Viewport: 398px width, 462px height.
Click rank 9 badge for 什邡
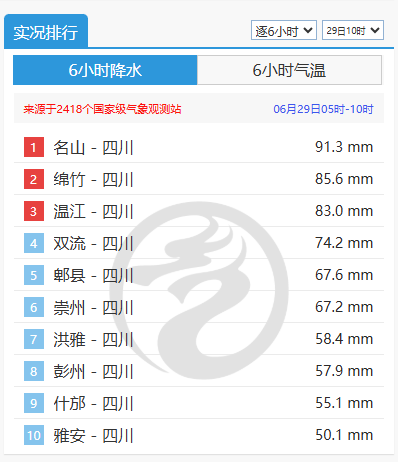pos(34,403)
